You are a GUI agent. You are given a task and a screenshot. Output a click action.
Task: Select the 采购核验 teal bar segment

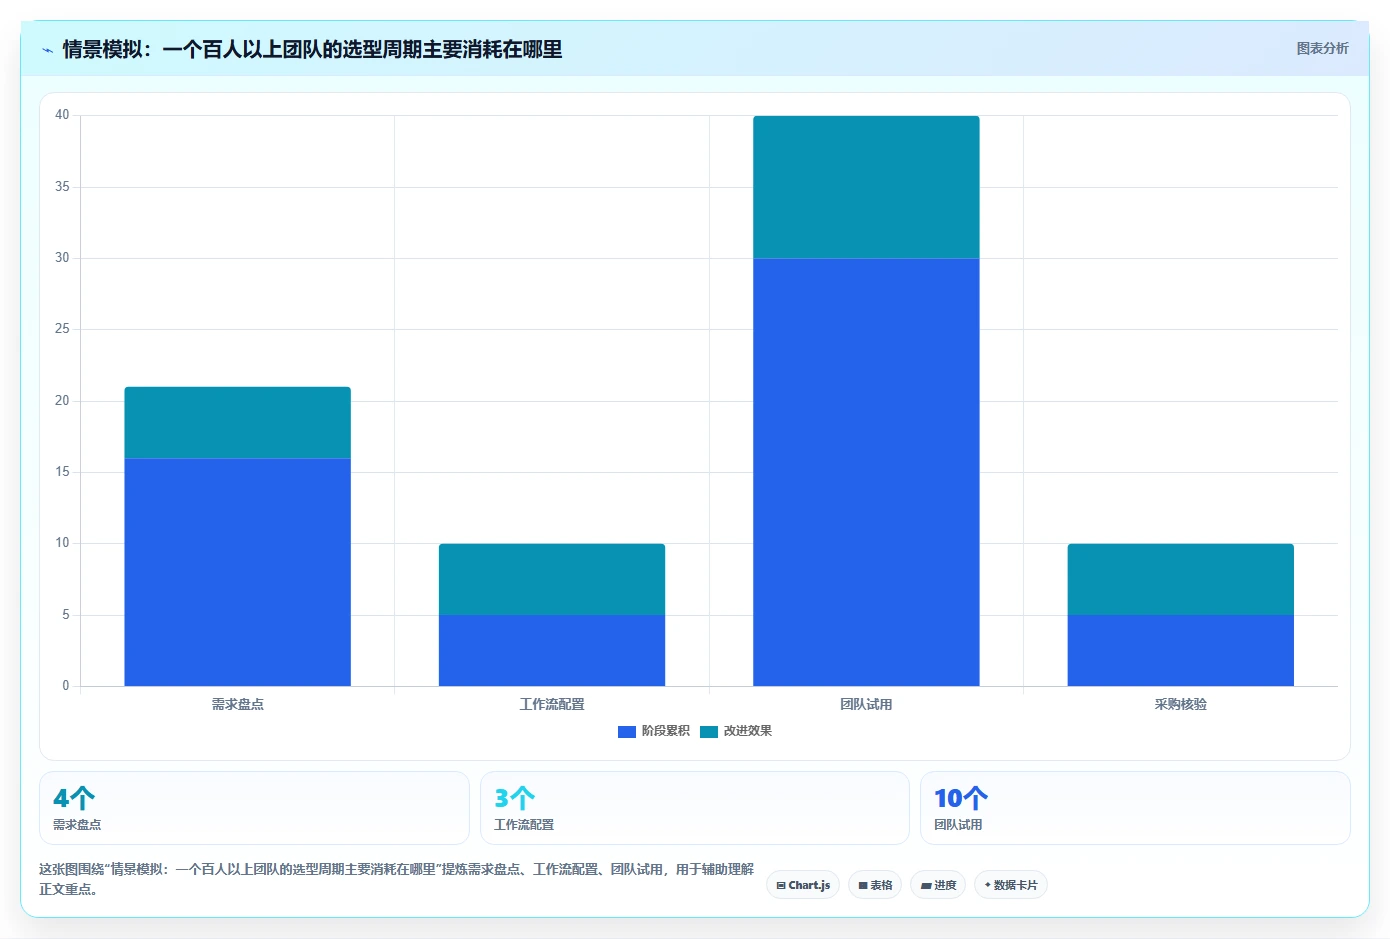pyautogui.click(x=1181, y=579)
